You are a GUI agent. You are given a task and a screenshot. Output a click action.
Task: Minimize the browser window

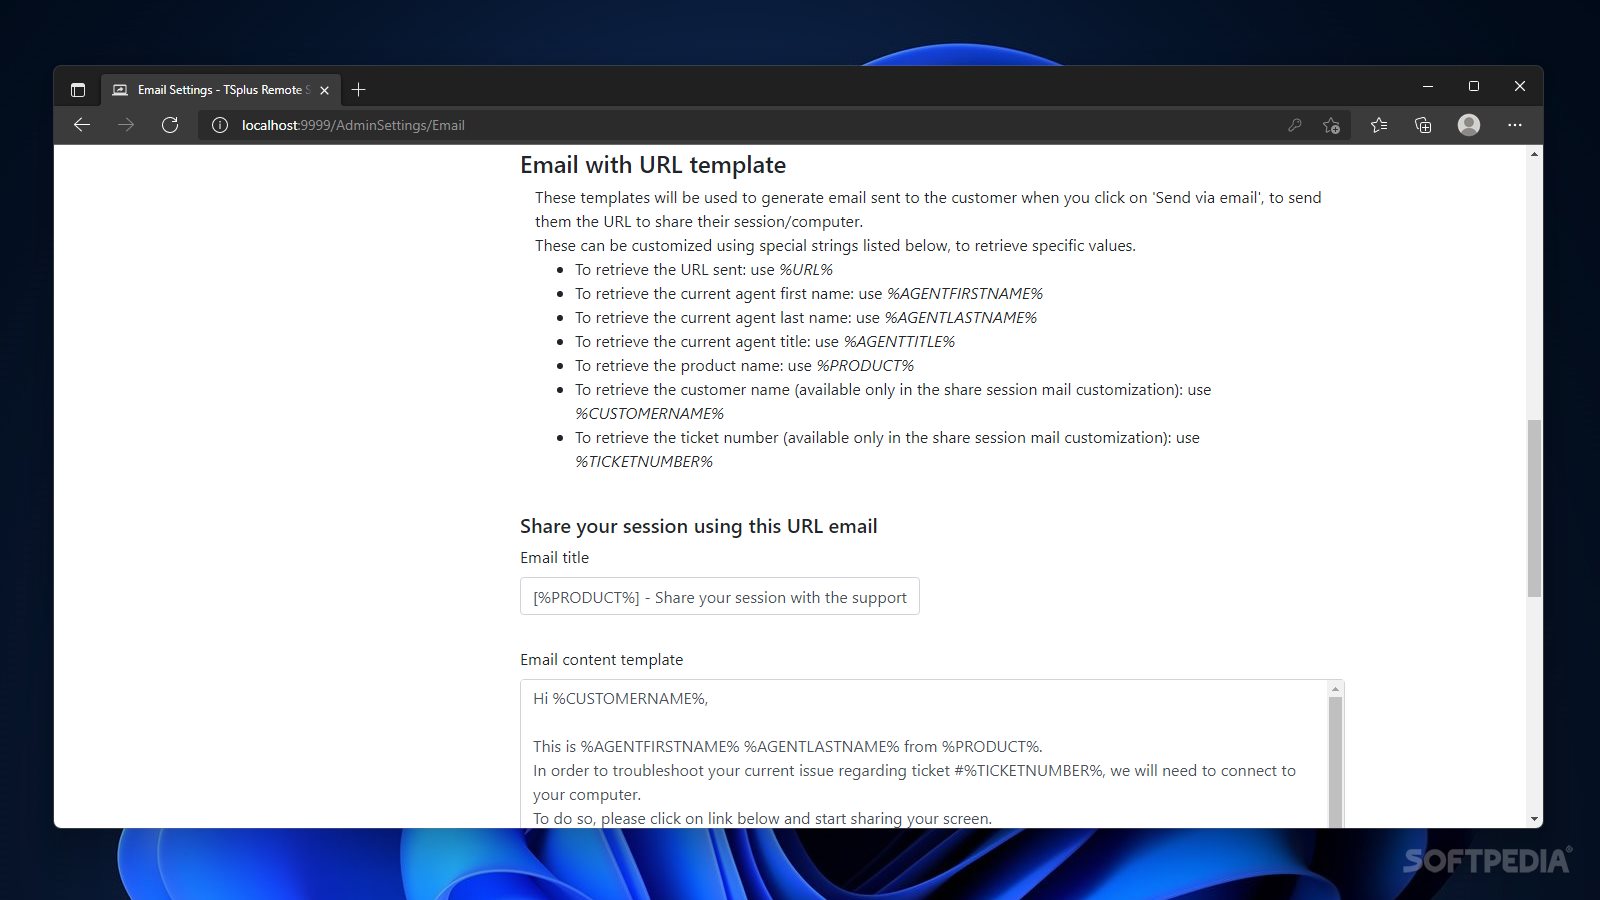[x=1428, y=87]
